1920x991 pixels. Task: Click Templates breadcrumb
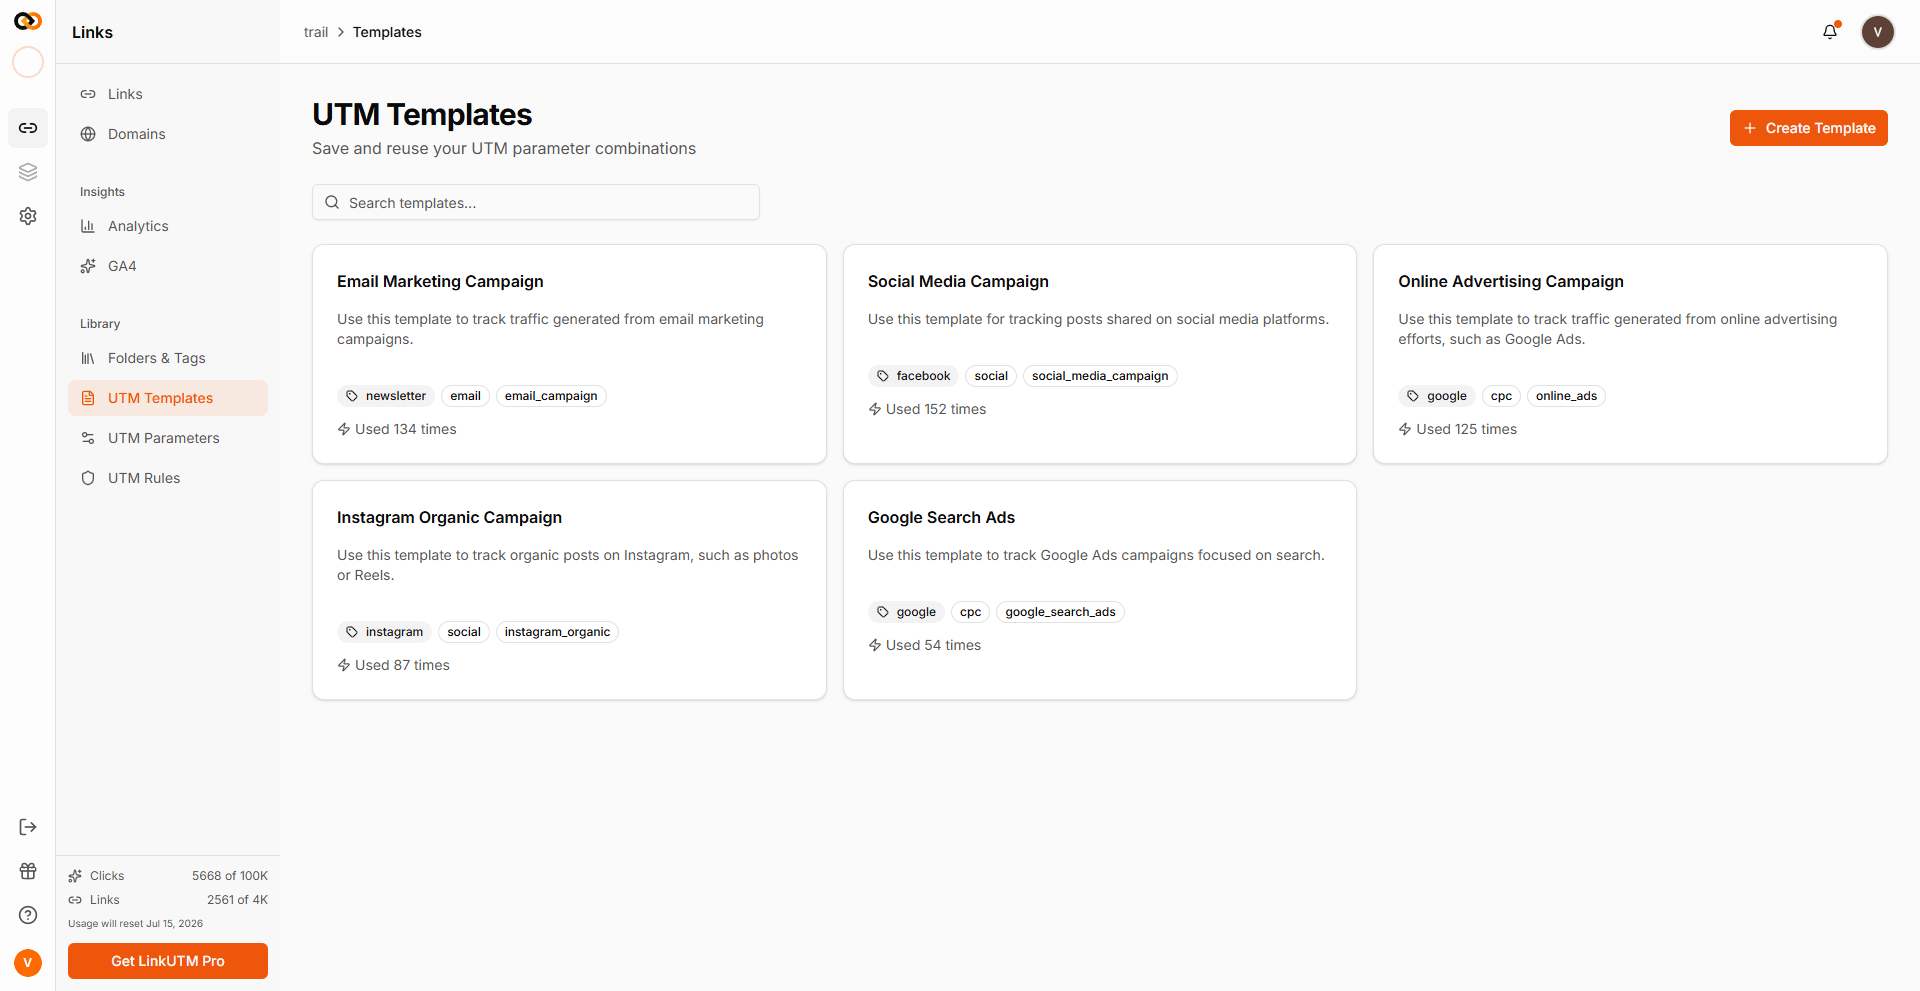[387, 32]
